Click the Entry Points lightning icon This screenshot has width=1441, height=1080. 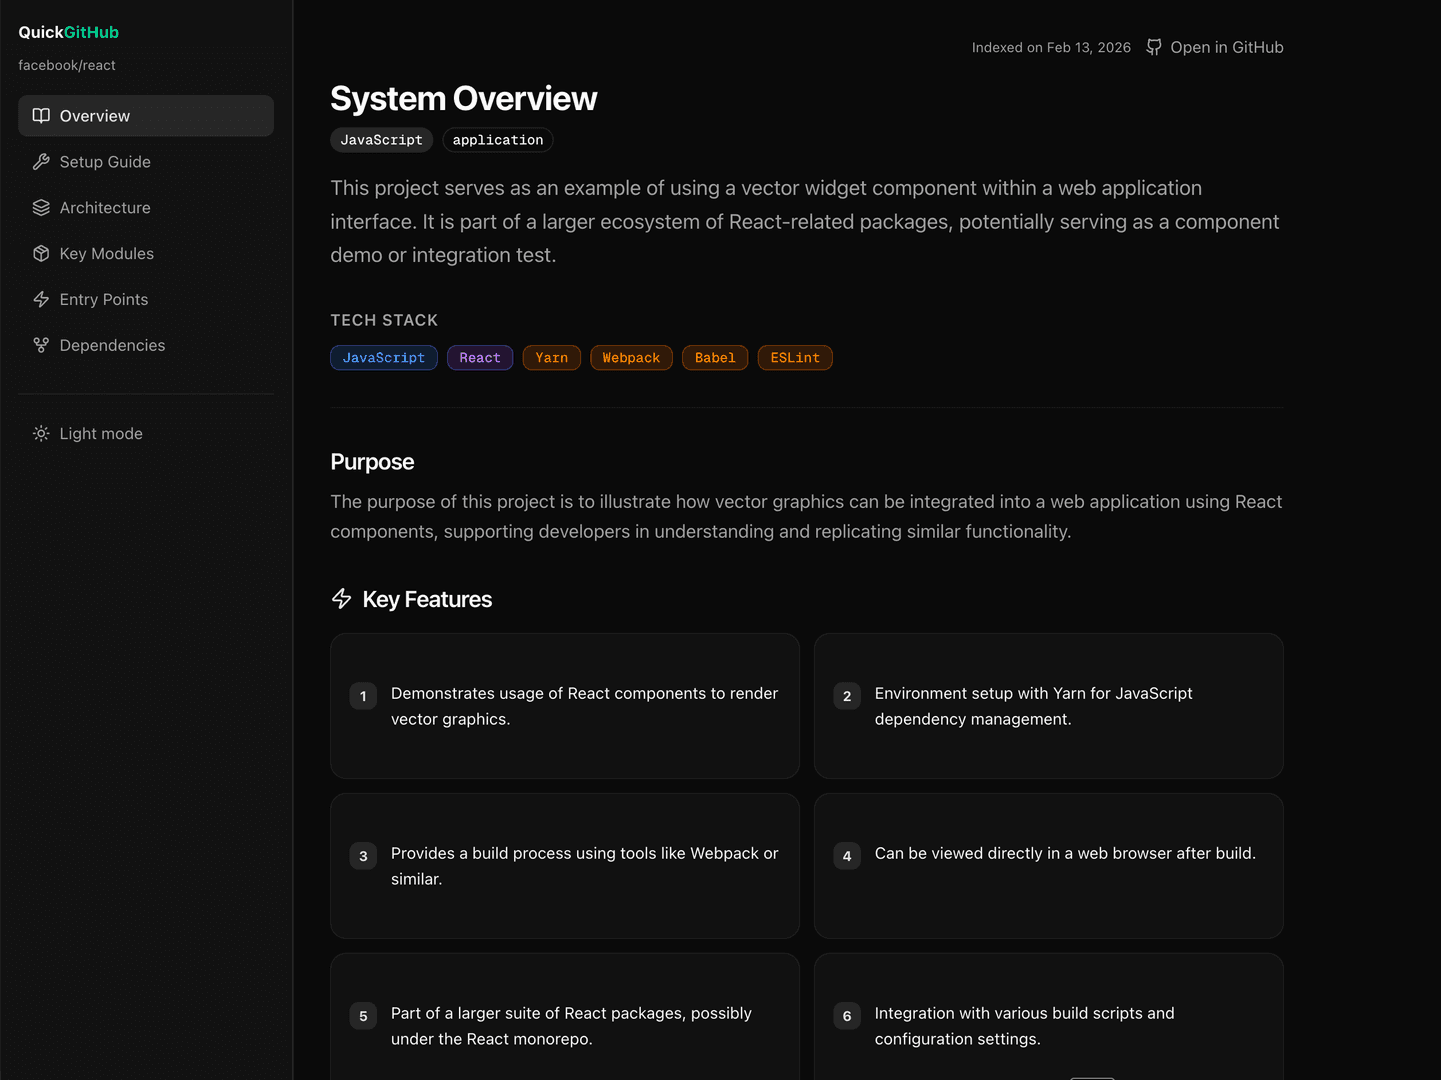(x=41, y=299)
